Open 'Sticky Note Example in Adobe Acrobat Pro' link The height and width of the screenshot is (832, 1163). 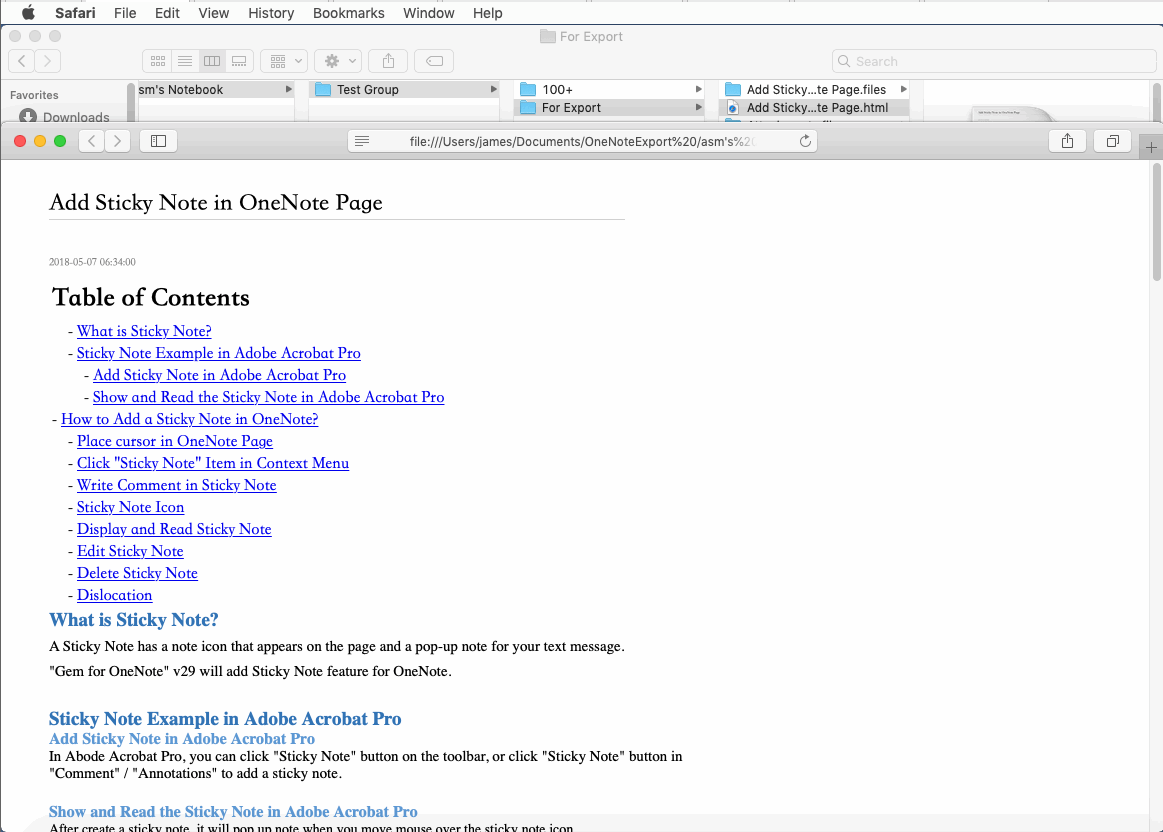point(219,353)
